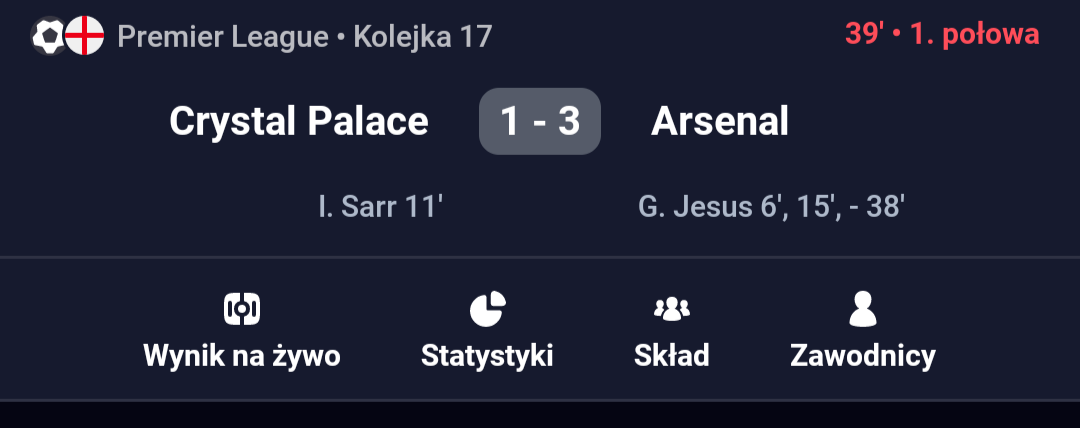This screenshot has width=1080, height=428.
Task: Click the soccer ball sport icon
Action: (x=47, y=37)
